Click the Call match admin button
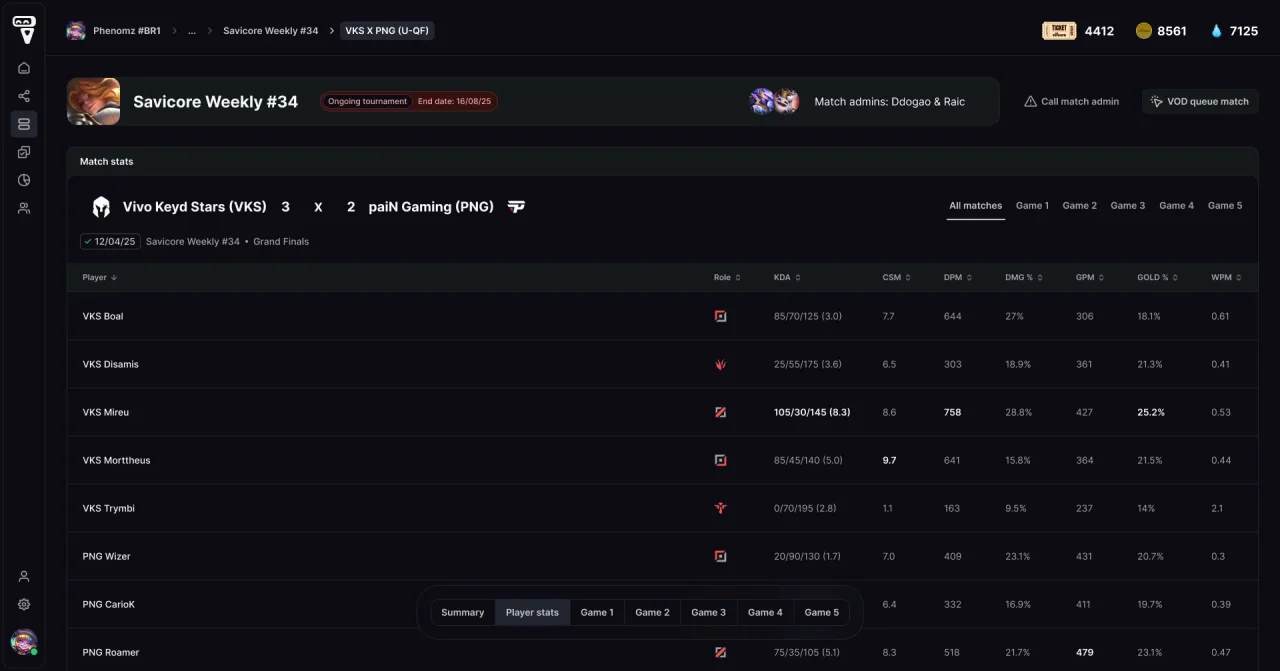The width and height of the screenshot is (1280, 671). (1071, 101)
